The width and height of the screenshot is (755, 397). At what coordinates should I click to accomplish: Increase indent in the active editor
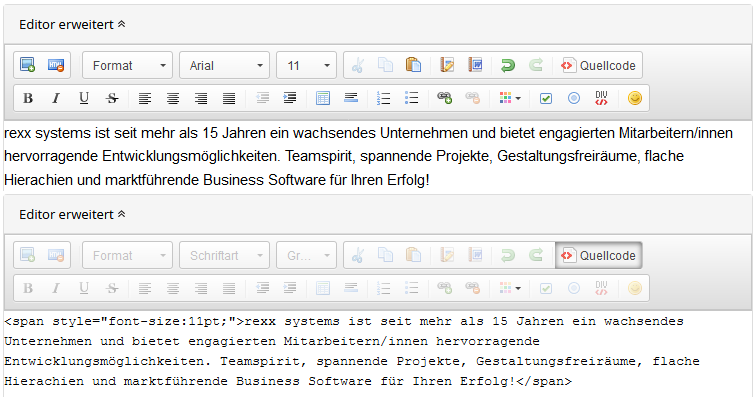point(290,98)
